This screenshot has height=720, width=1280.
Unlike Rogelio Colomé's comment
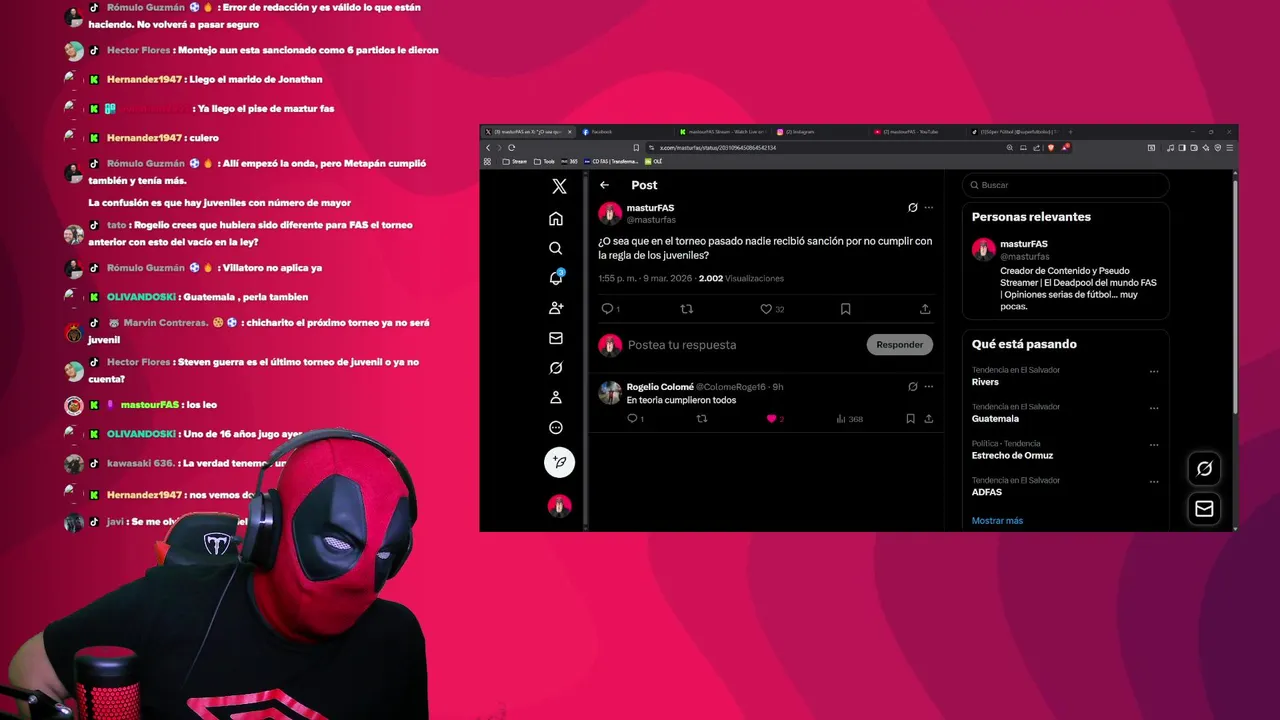click(x=771, y=419)
